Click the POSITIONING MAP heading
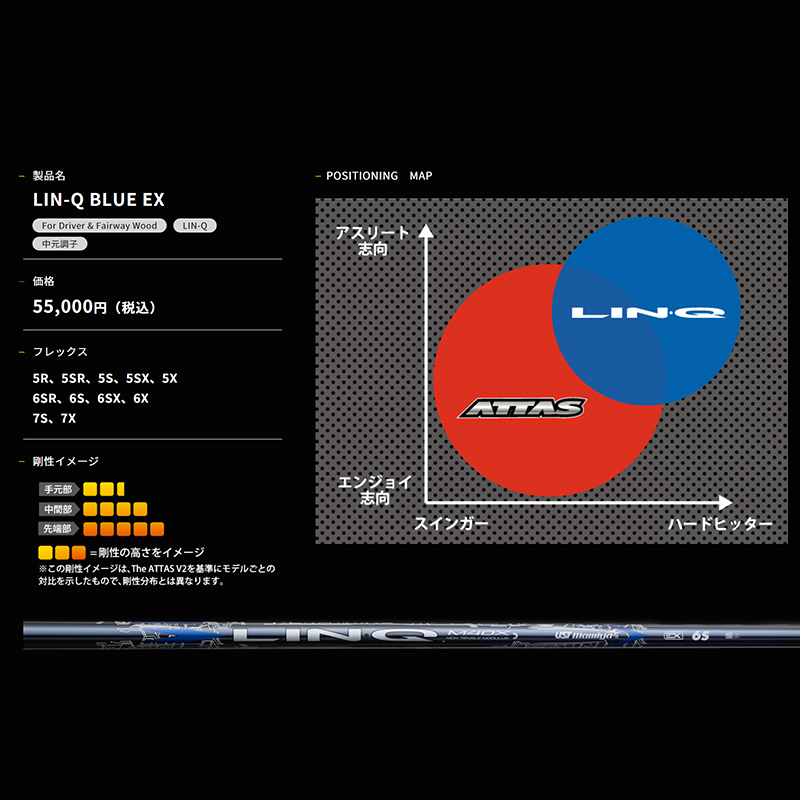 [379, 176]
